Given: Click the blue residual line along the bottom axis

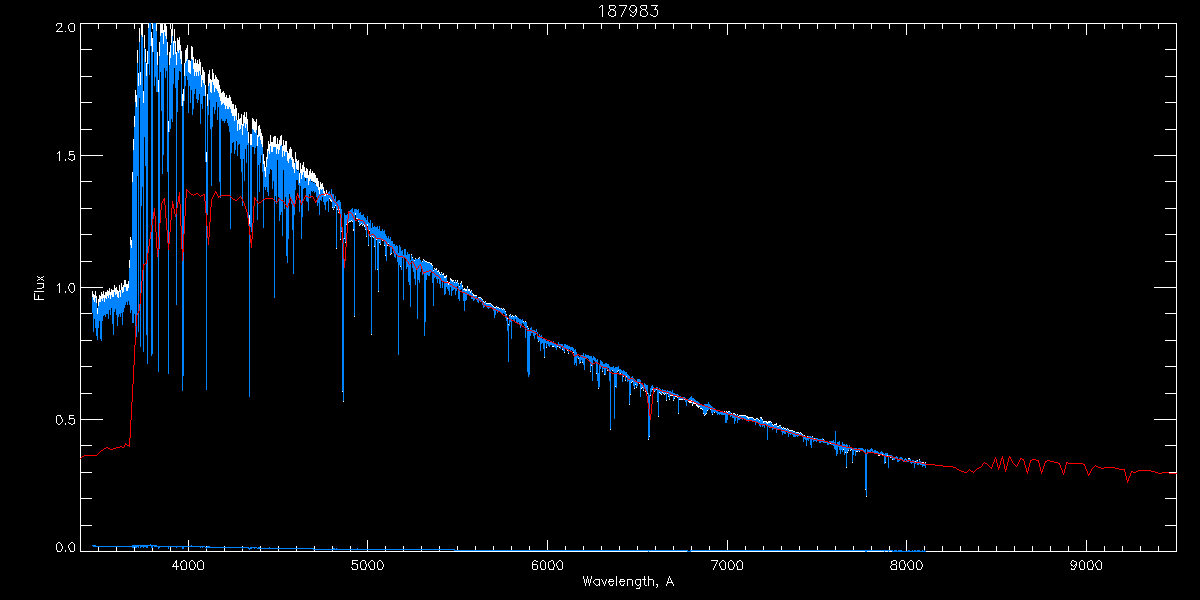Looking at the screenshot, I should [x=500, y=548].
